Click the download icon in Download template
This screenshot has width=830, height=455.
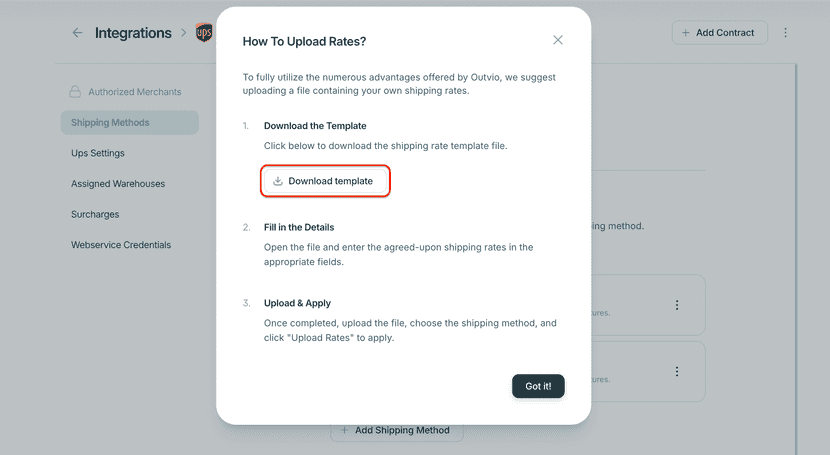[x=278, y=181]
